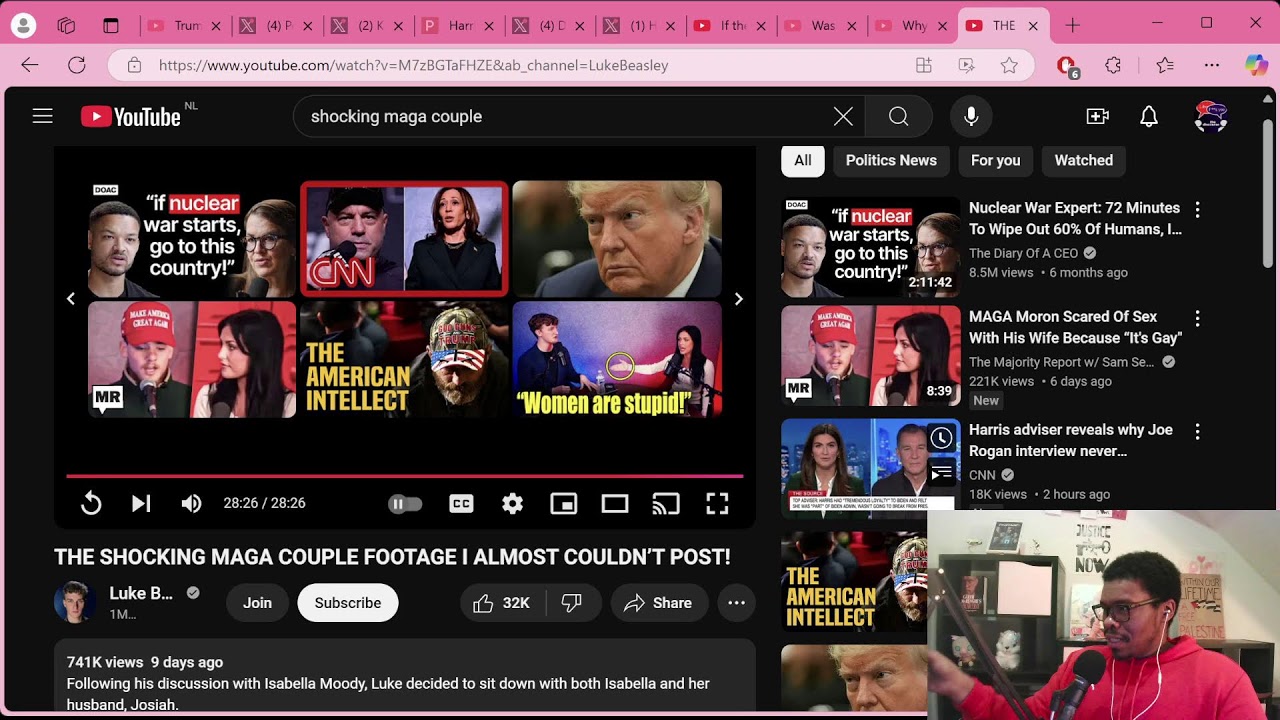
Task: Open more actions menu beside Share
Action: click(x=736, y=603)
